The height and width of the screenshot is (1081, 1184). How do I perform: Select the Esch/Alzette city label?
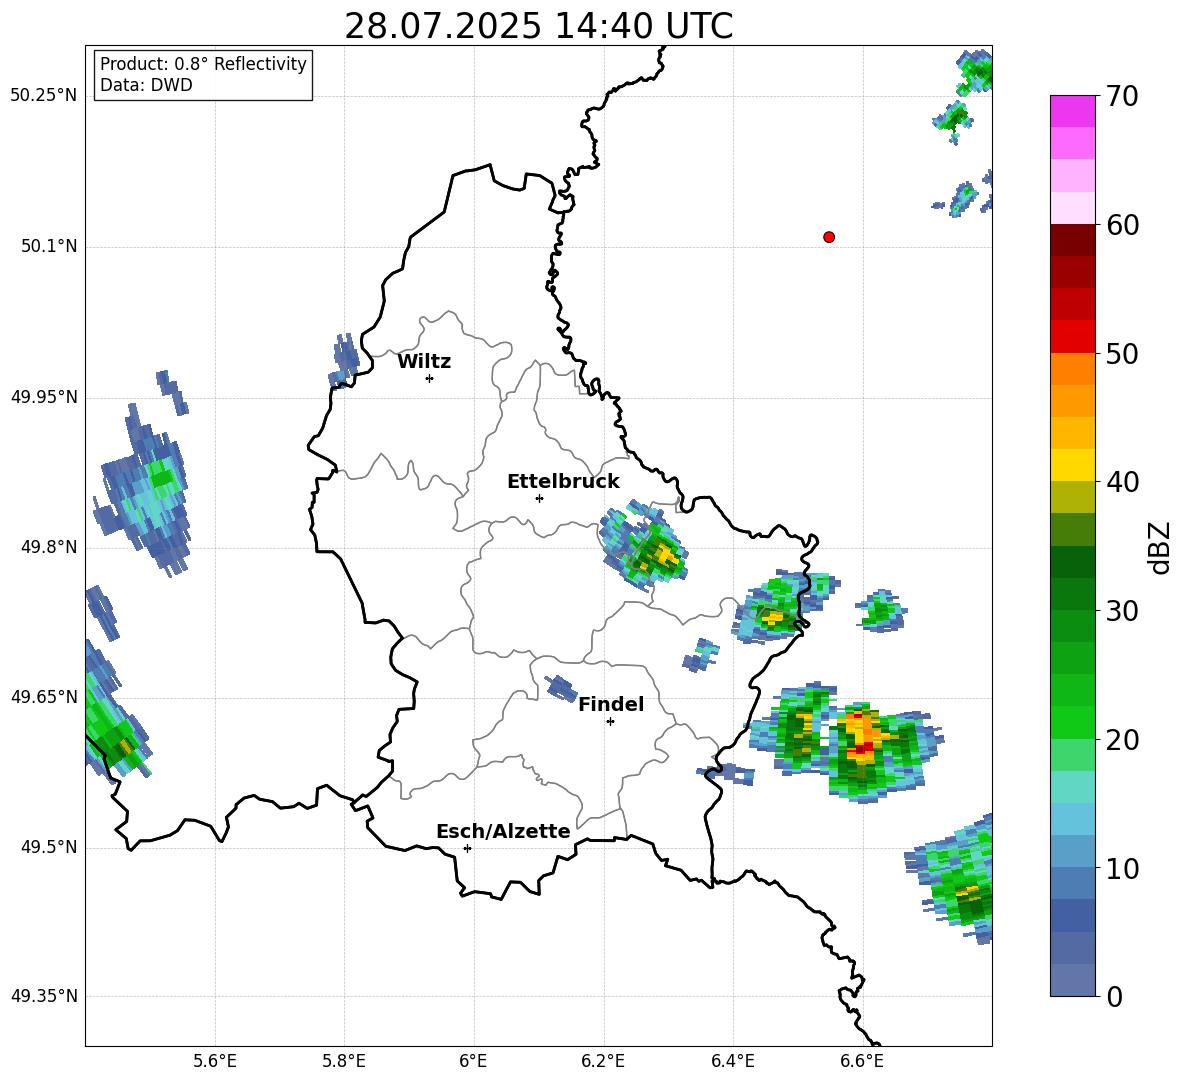click(x=503, y=831)
